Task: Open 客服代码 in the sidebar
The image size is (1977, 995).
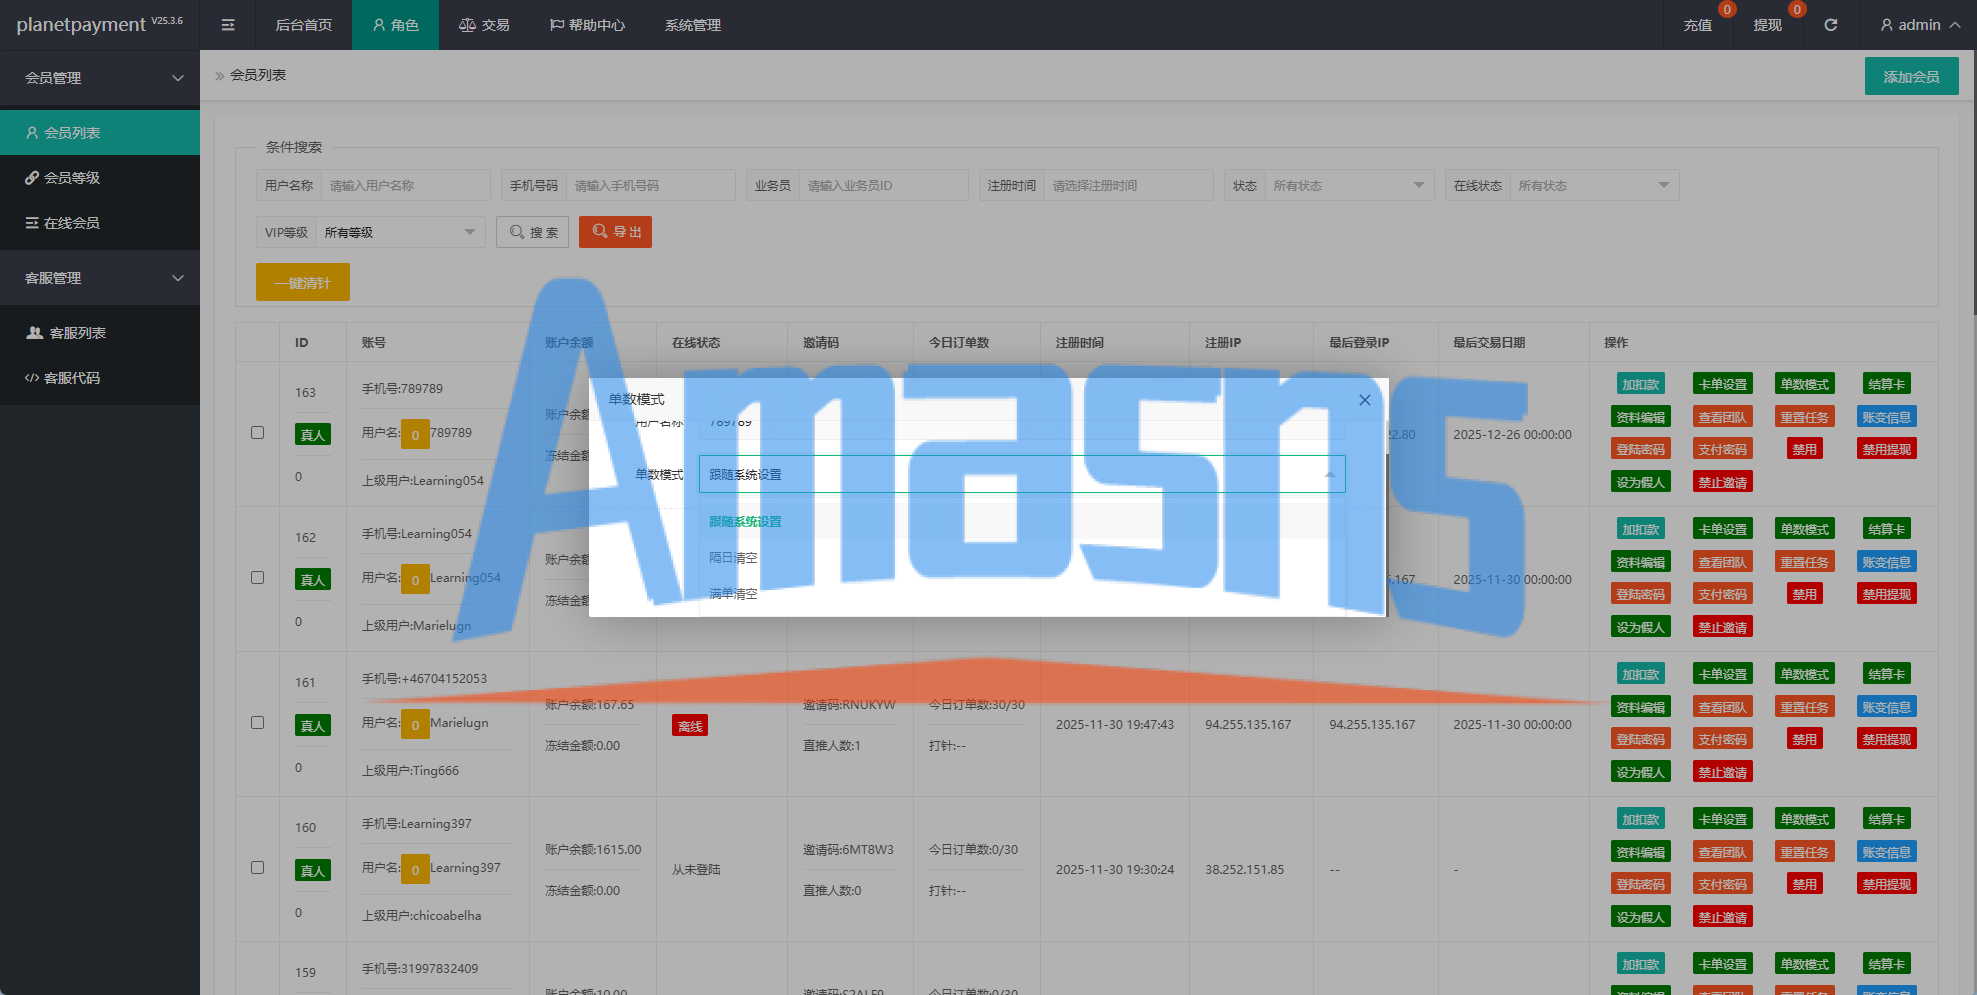Action: [x=100, y=378]
